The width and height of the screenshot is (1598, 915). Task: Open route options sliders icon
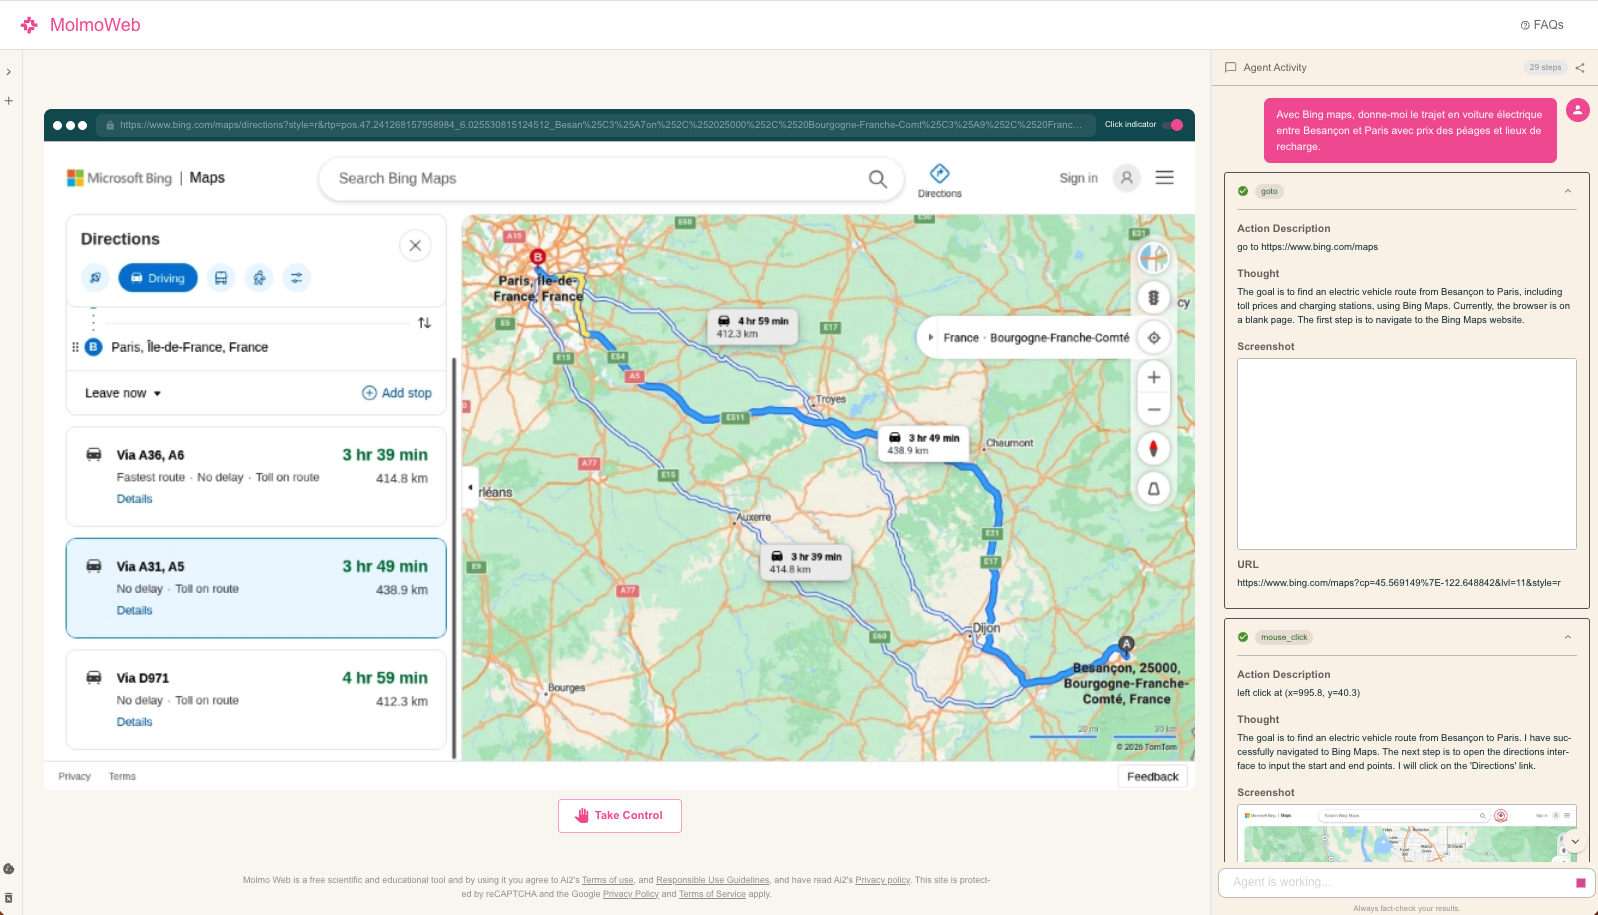[296, 278]
